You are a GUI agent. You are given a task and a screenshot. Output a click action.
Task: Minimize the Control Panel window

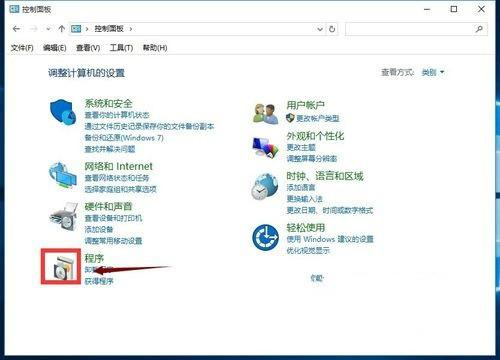click(x=427, y=9)
